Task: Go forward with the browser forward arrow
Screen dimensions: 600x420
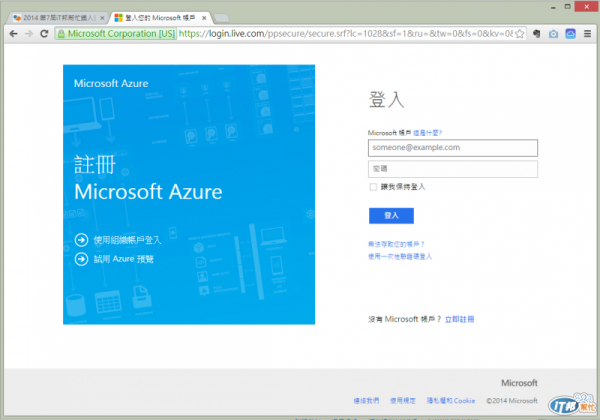Action: point(29,34)
